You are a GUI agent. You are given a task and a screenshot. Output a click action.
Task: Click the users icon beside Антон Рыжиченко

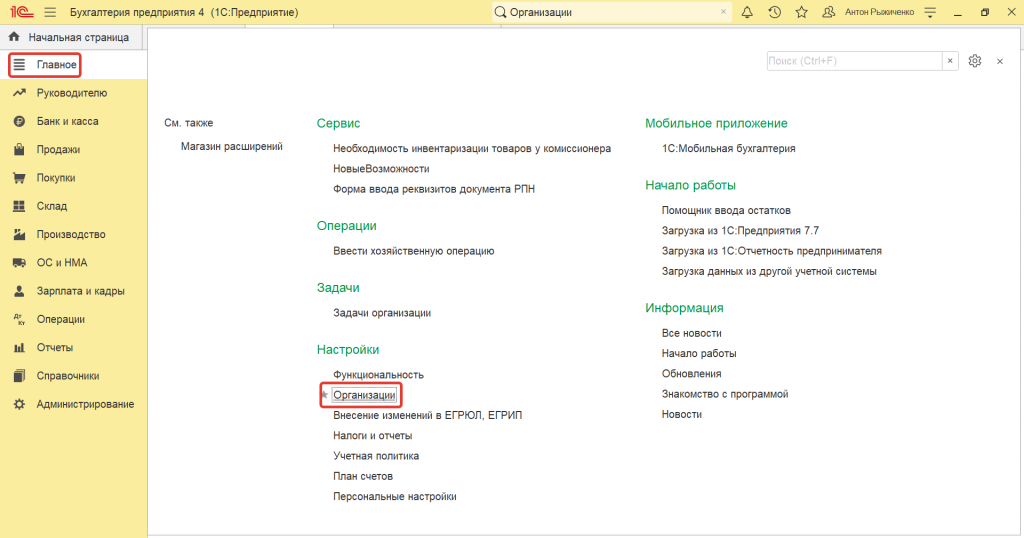828,12
